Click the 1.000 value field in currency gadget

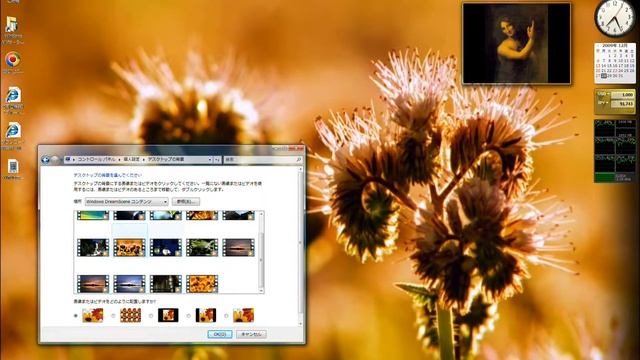(622, 95)
